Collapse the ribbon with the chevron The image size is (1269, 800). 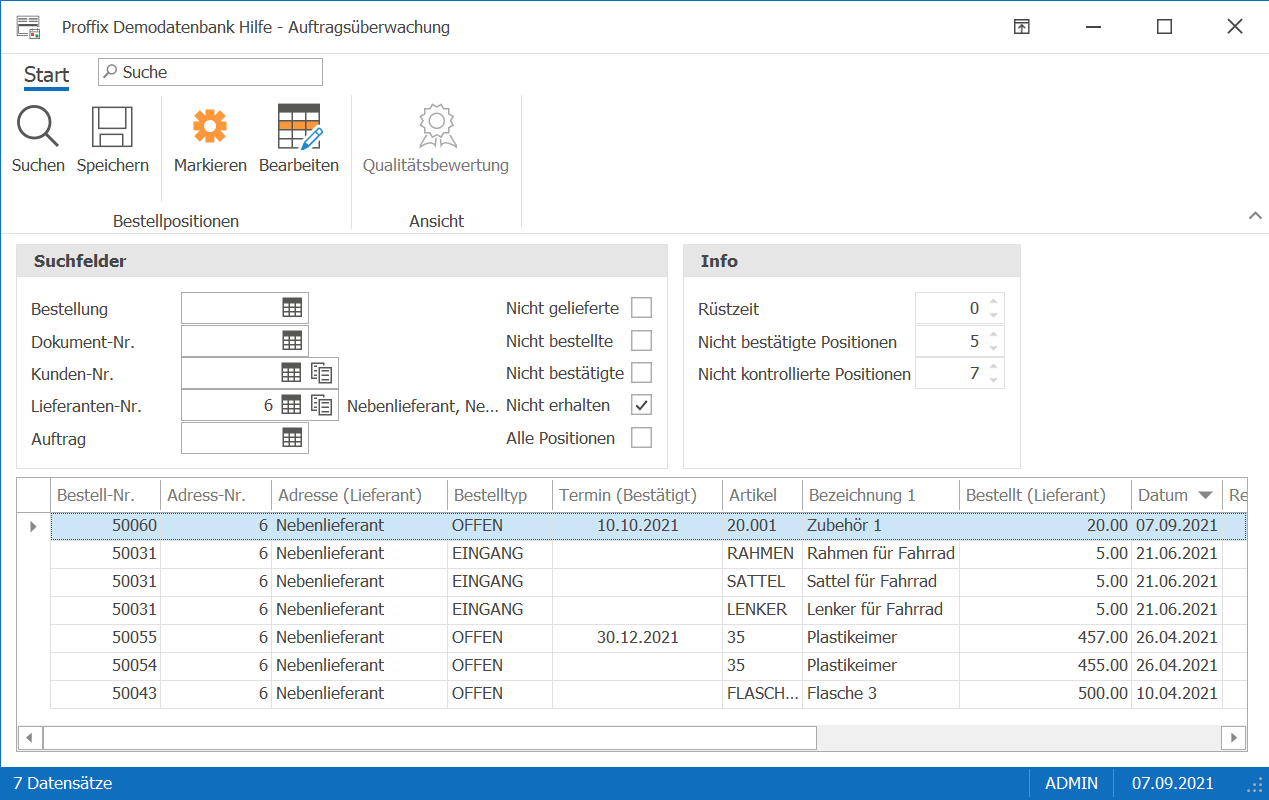(x=1254, y=216)
